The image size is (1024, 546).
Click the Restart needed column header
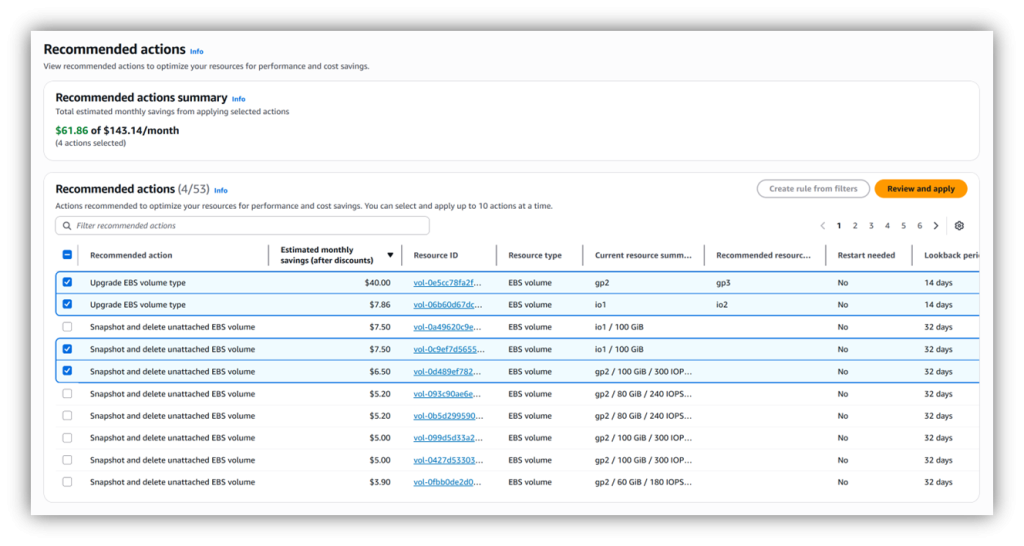(x=866, y=255)
